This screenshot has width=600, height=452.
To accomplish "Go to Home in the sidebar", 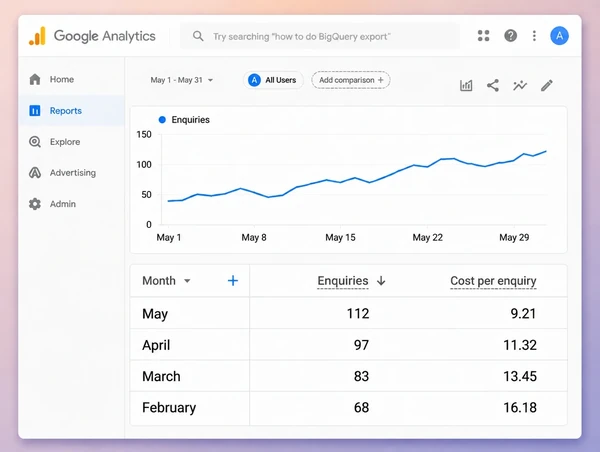I will click(71, 79).
